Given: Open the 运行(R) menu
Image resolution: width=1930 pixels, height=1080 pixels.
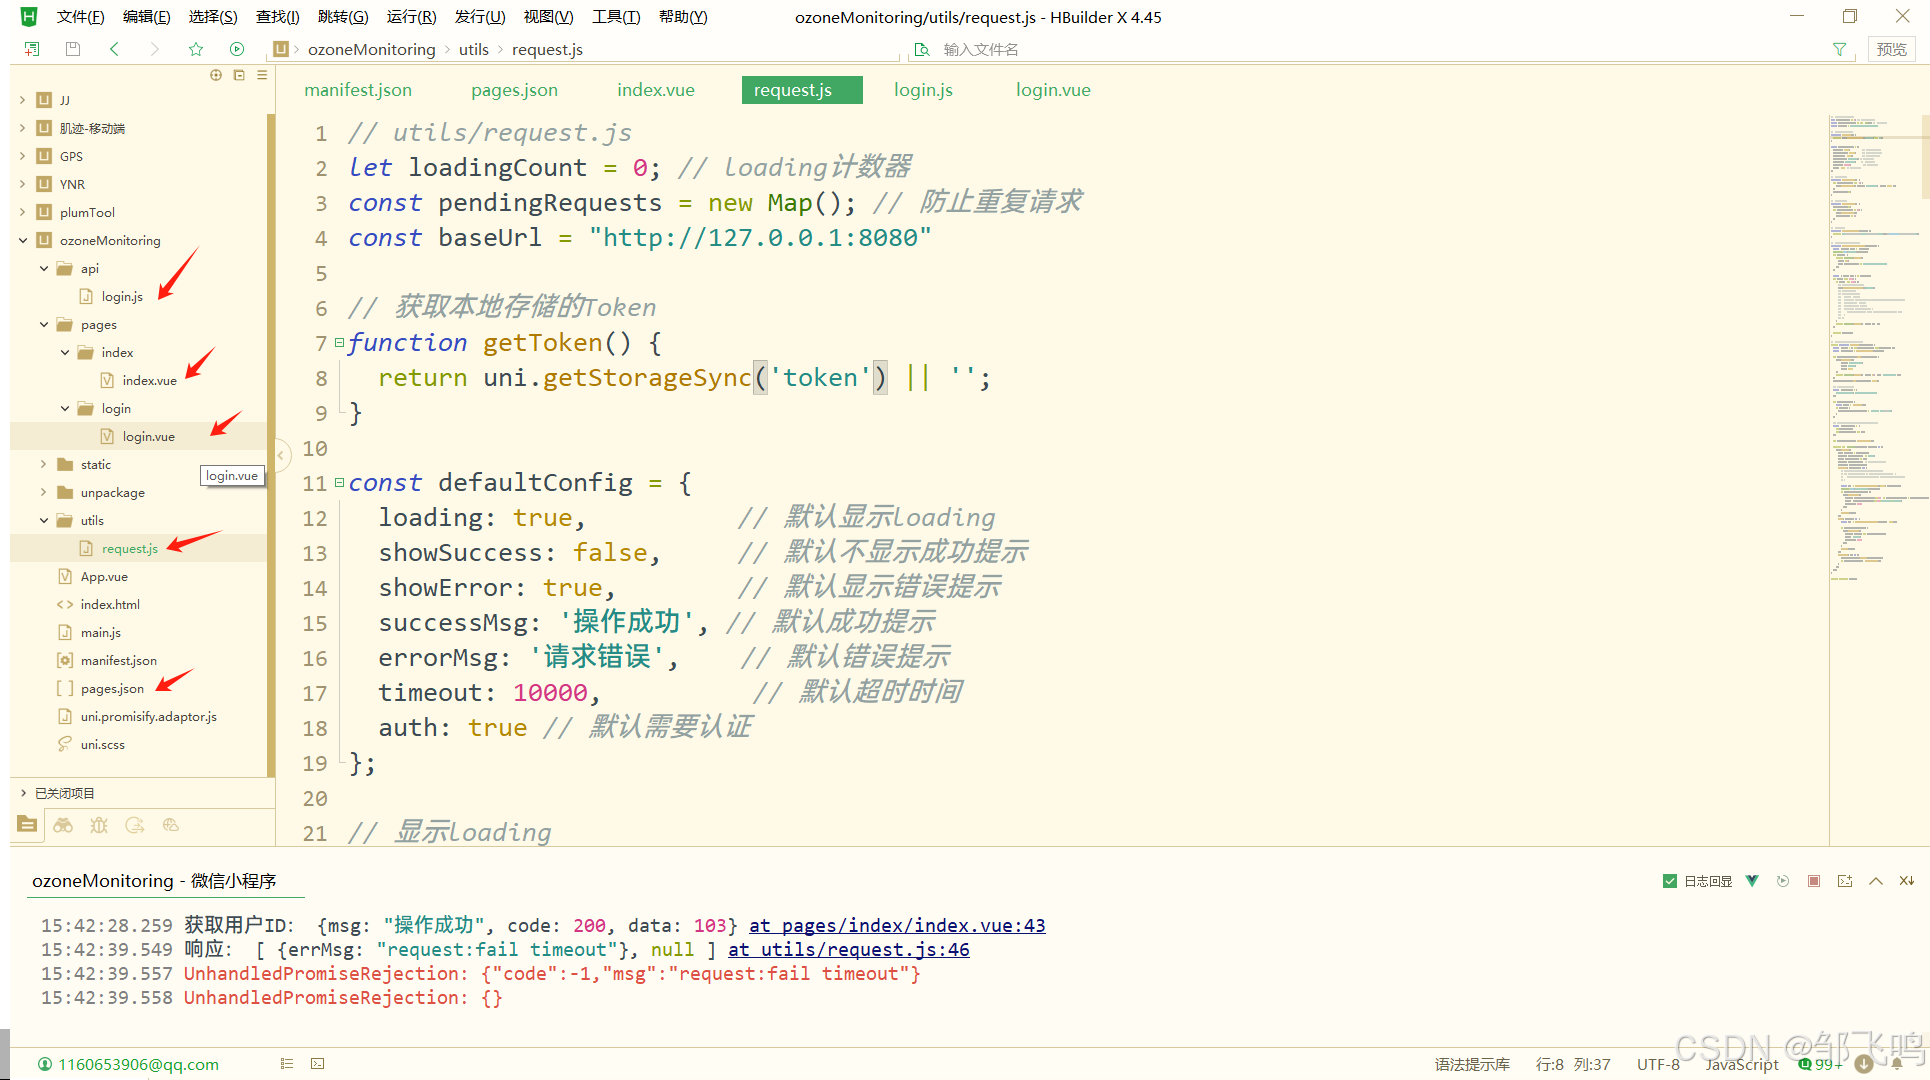Looking at the screenshot, I should [411, 17].
